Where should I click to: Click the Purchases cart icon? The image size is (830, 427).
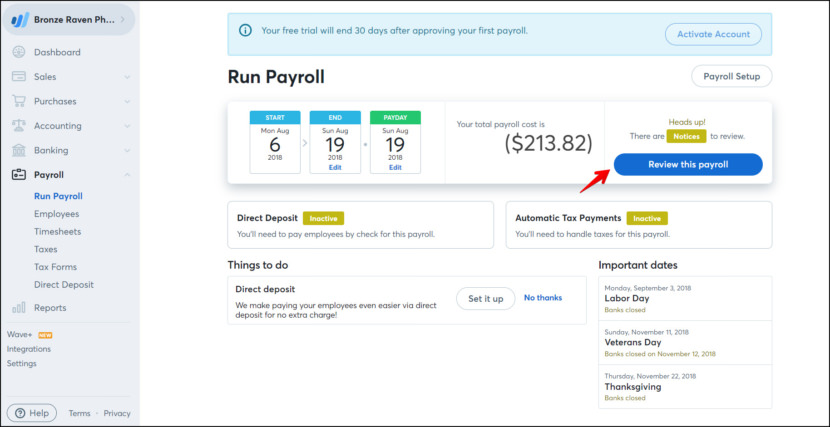(19, 101)
